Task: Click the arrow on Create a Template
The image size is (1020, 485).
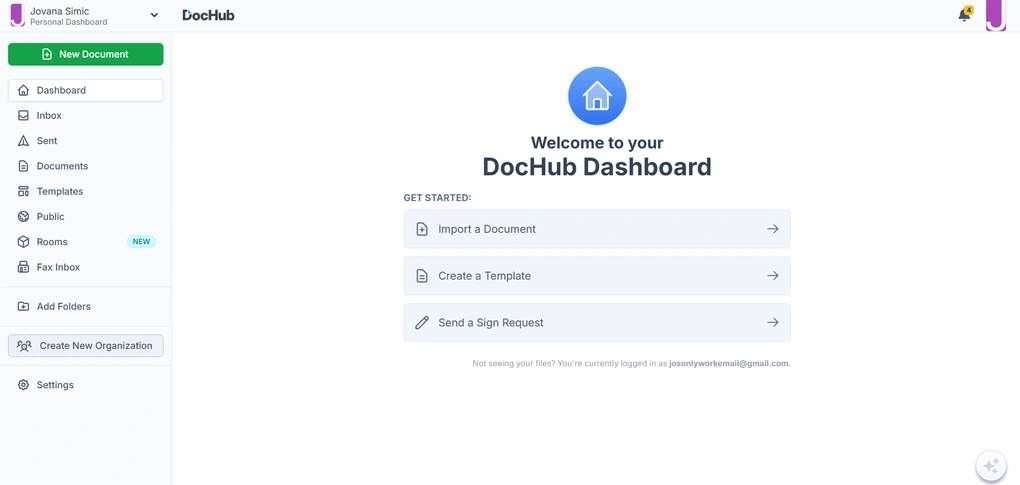Action: (x=773, y=276)
